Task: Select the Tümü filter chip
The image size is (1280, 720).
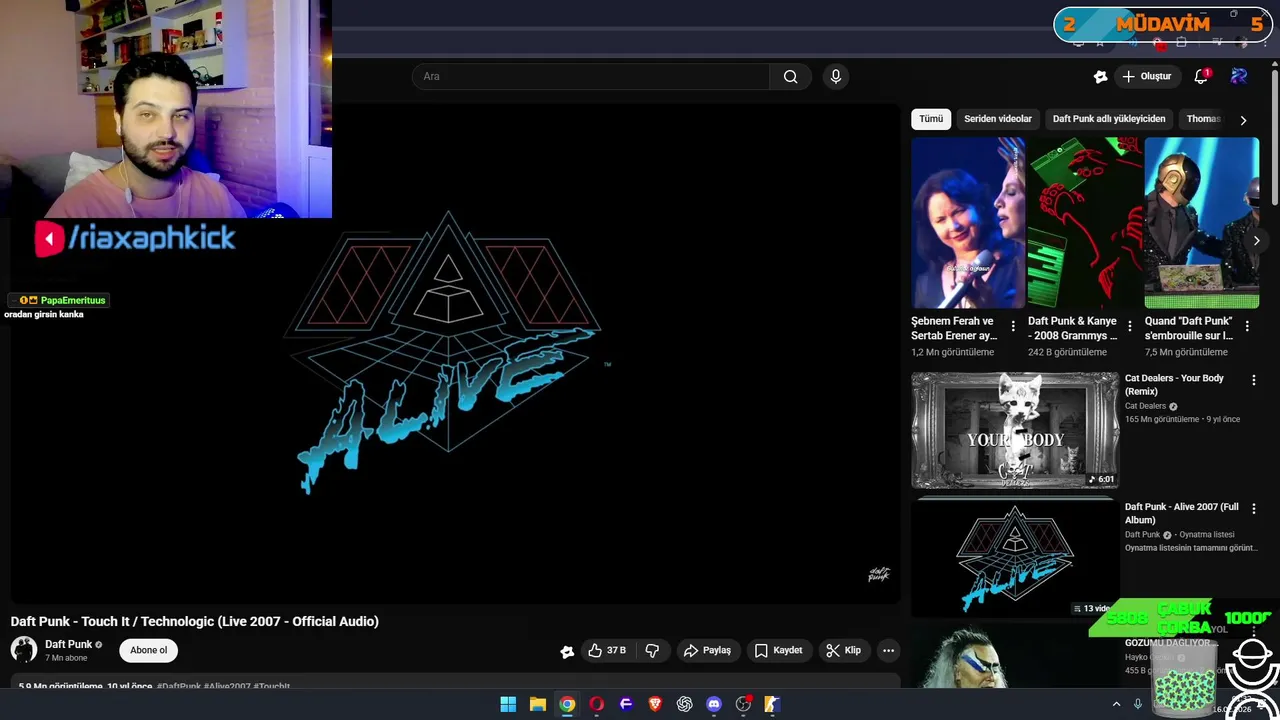Action: (x=931, y=119)
